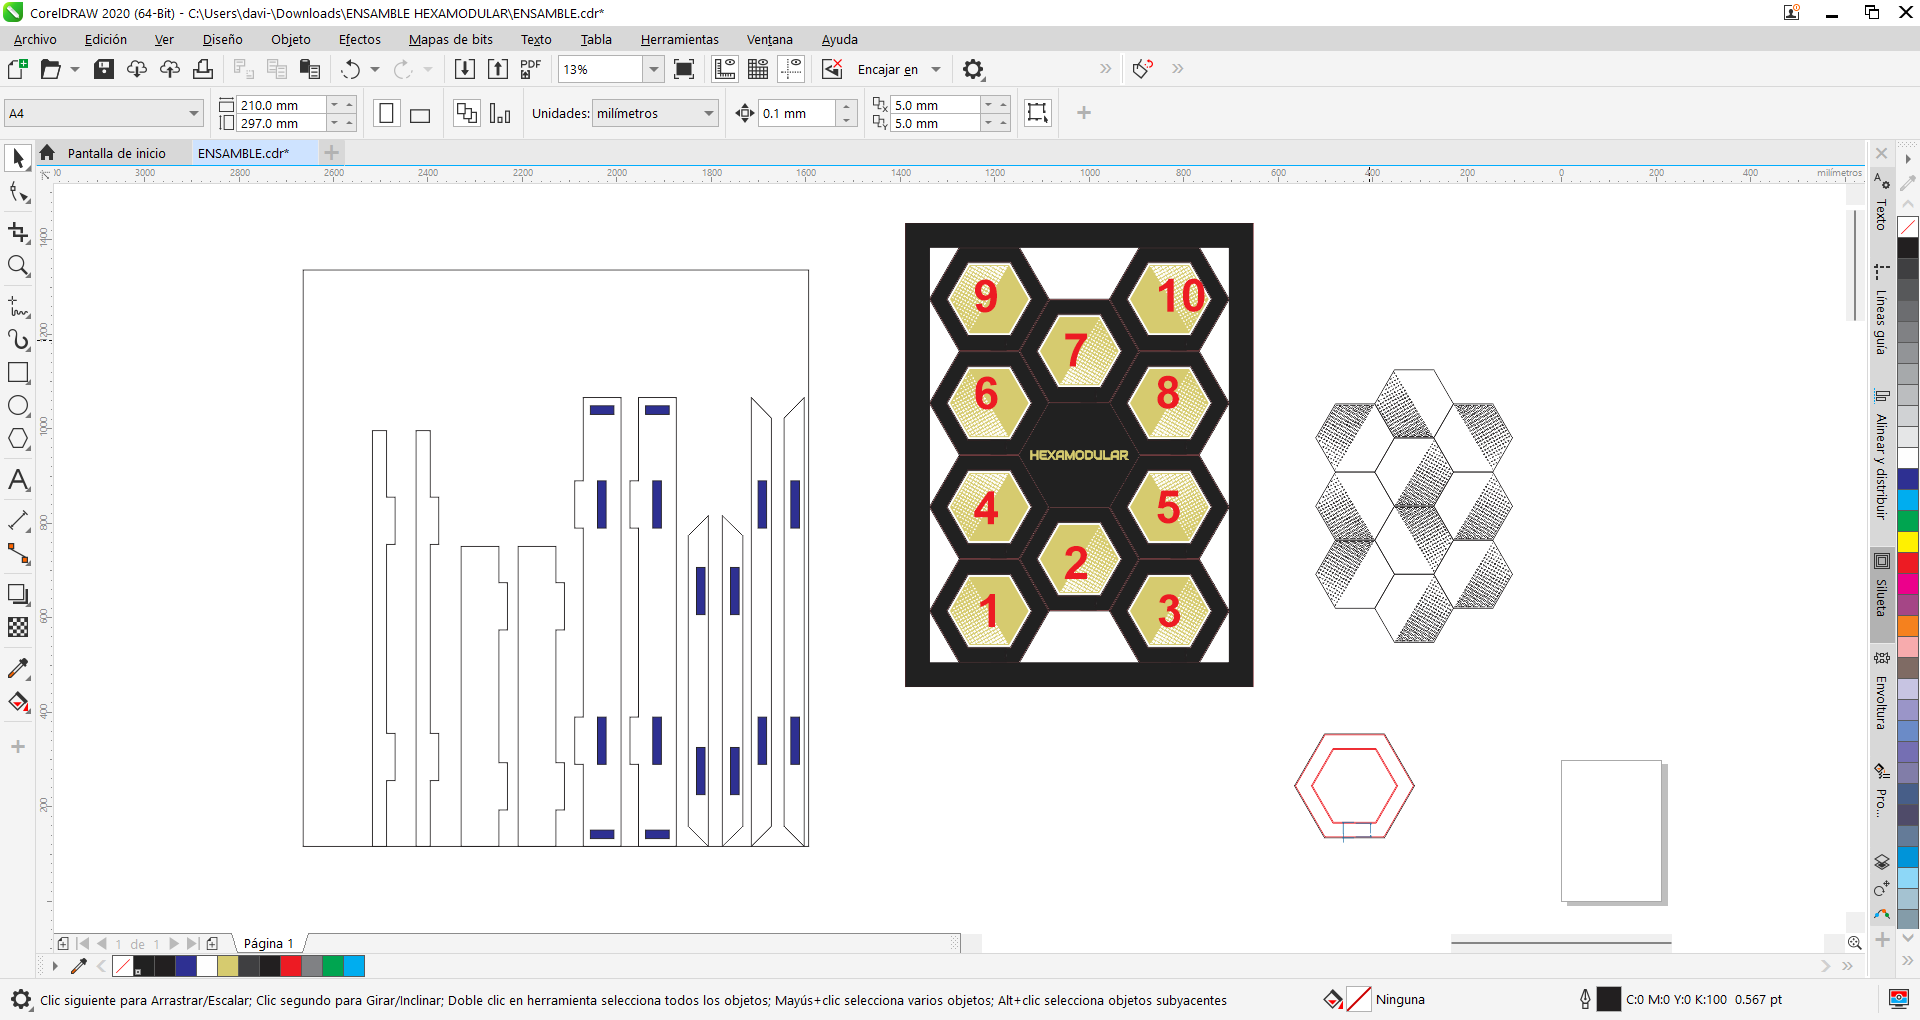Expand the Undo history dropdown arrow
The image size is (1920, 1020).
375,69
